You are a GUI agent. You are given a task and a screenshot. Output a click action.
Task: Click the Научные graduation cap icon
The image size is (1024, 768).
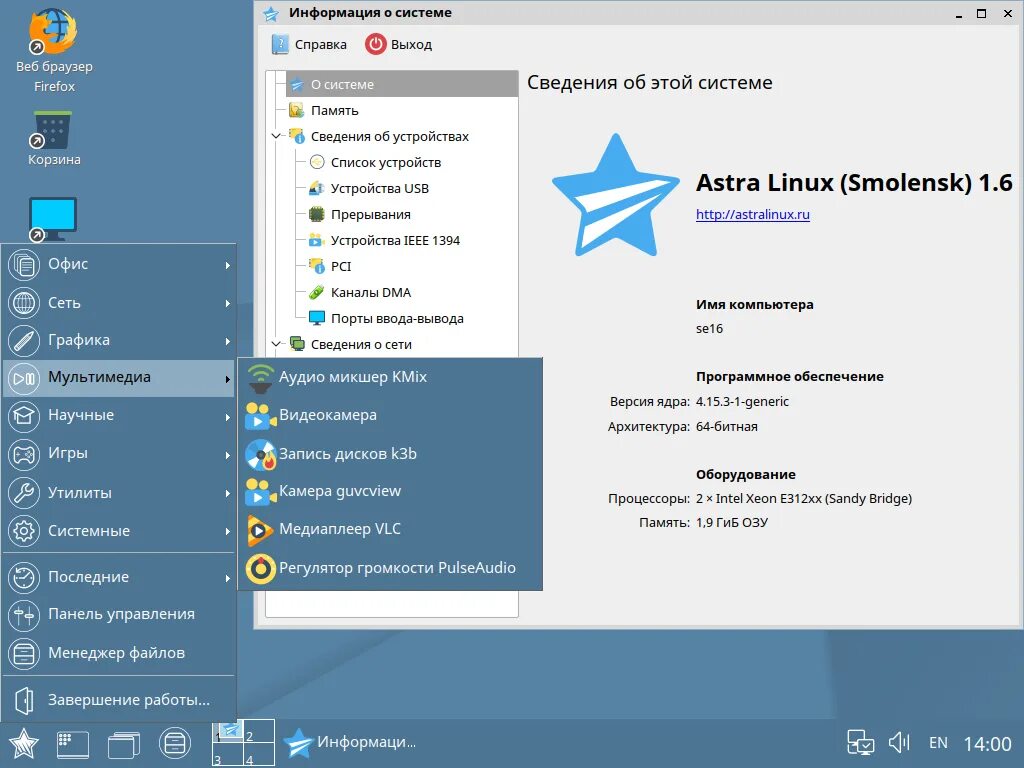click(24, 416)
